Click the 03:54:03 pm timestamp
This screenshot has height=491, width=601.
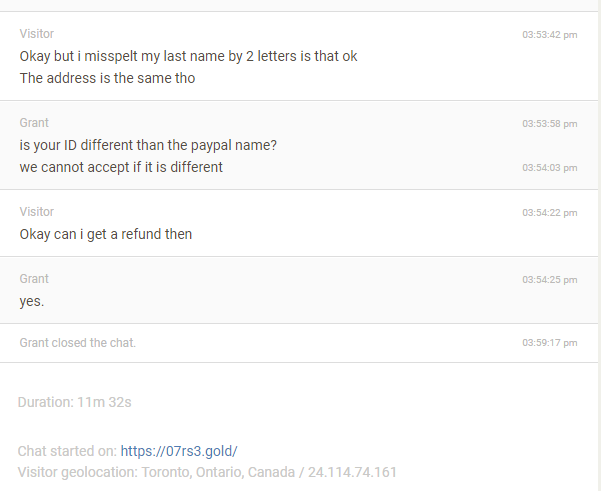(x=550, y=168)
